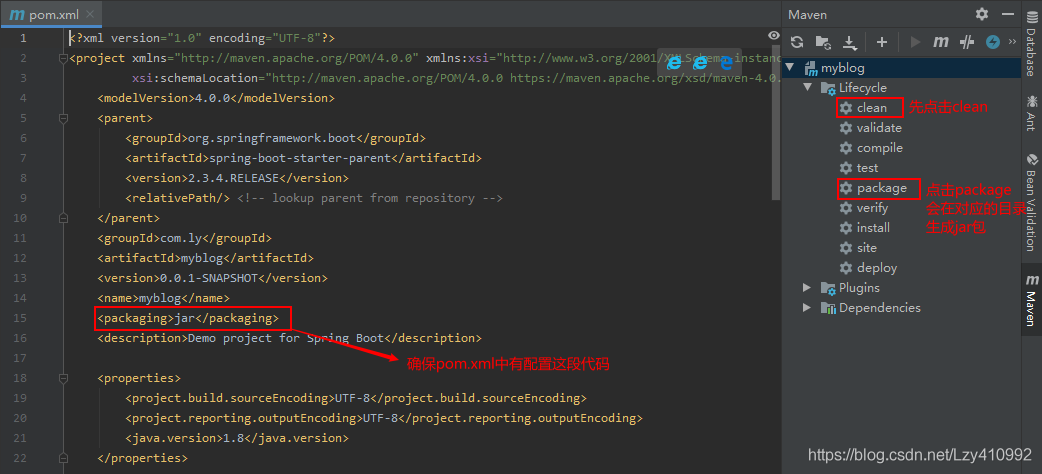
Task: Fold the parent block on line 5
Action: 63,118
